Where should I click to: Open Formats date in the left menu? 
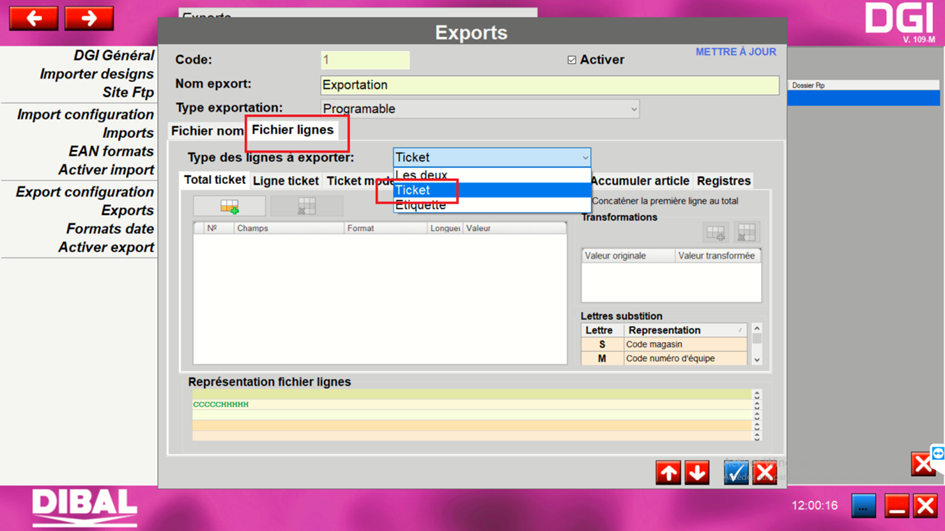(110, 229)
